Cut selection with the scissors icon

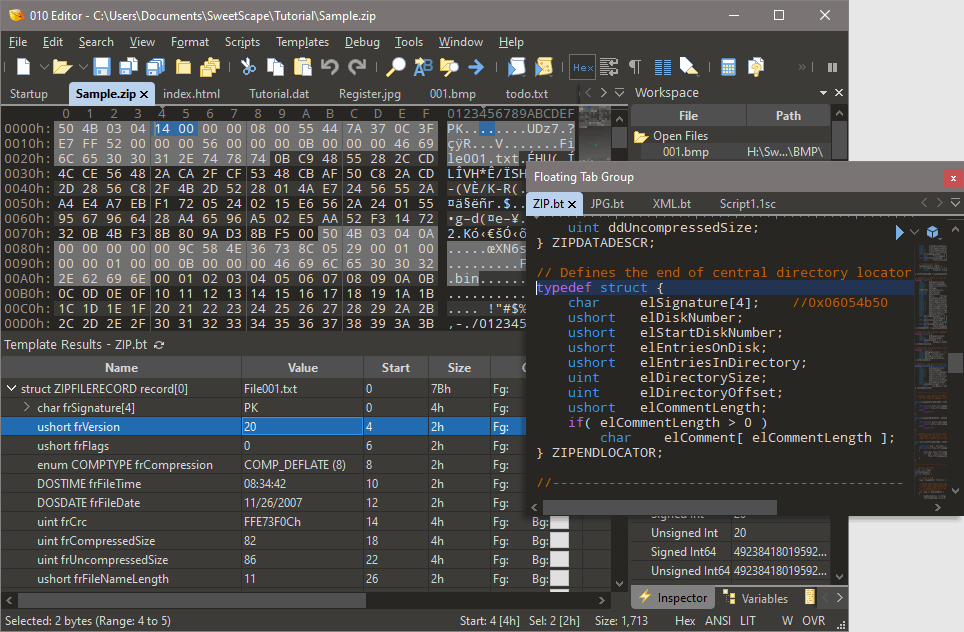(248, 66)
